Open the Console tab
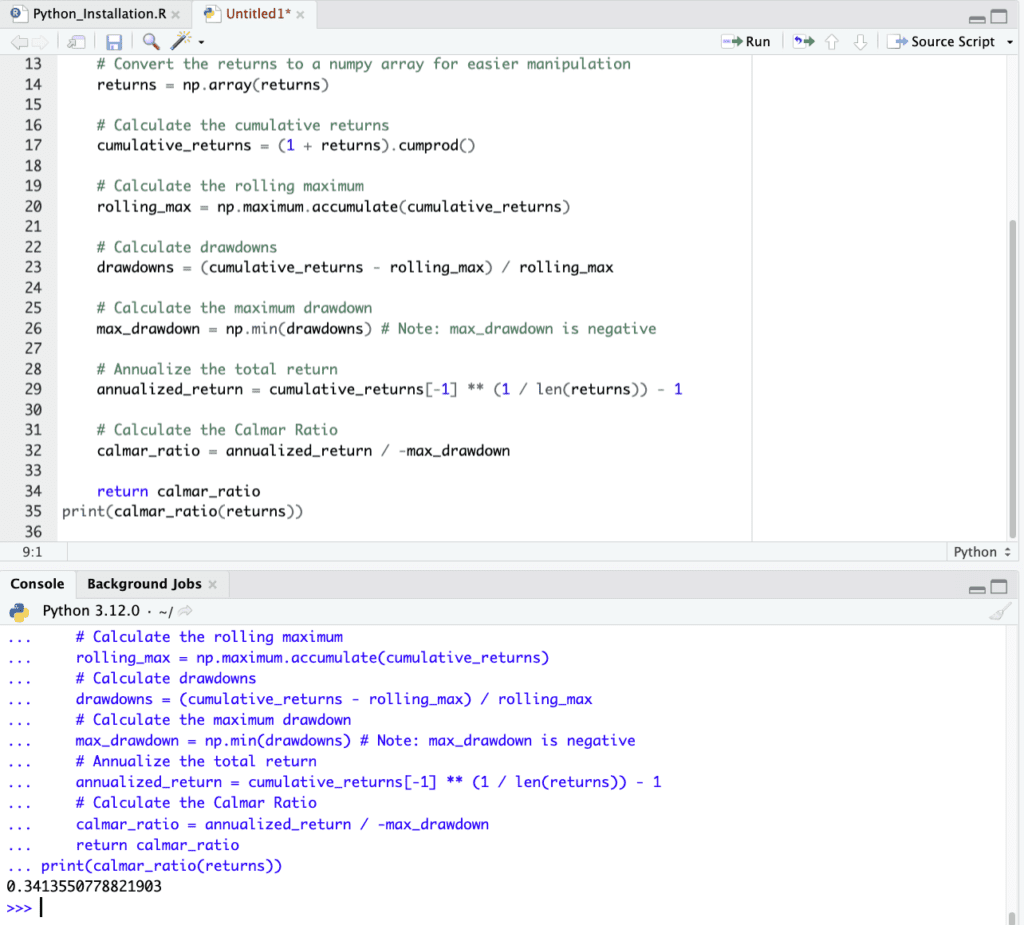Viewport: 1024px width, 925px height. [37, 584]
